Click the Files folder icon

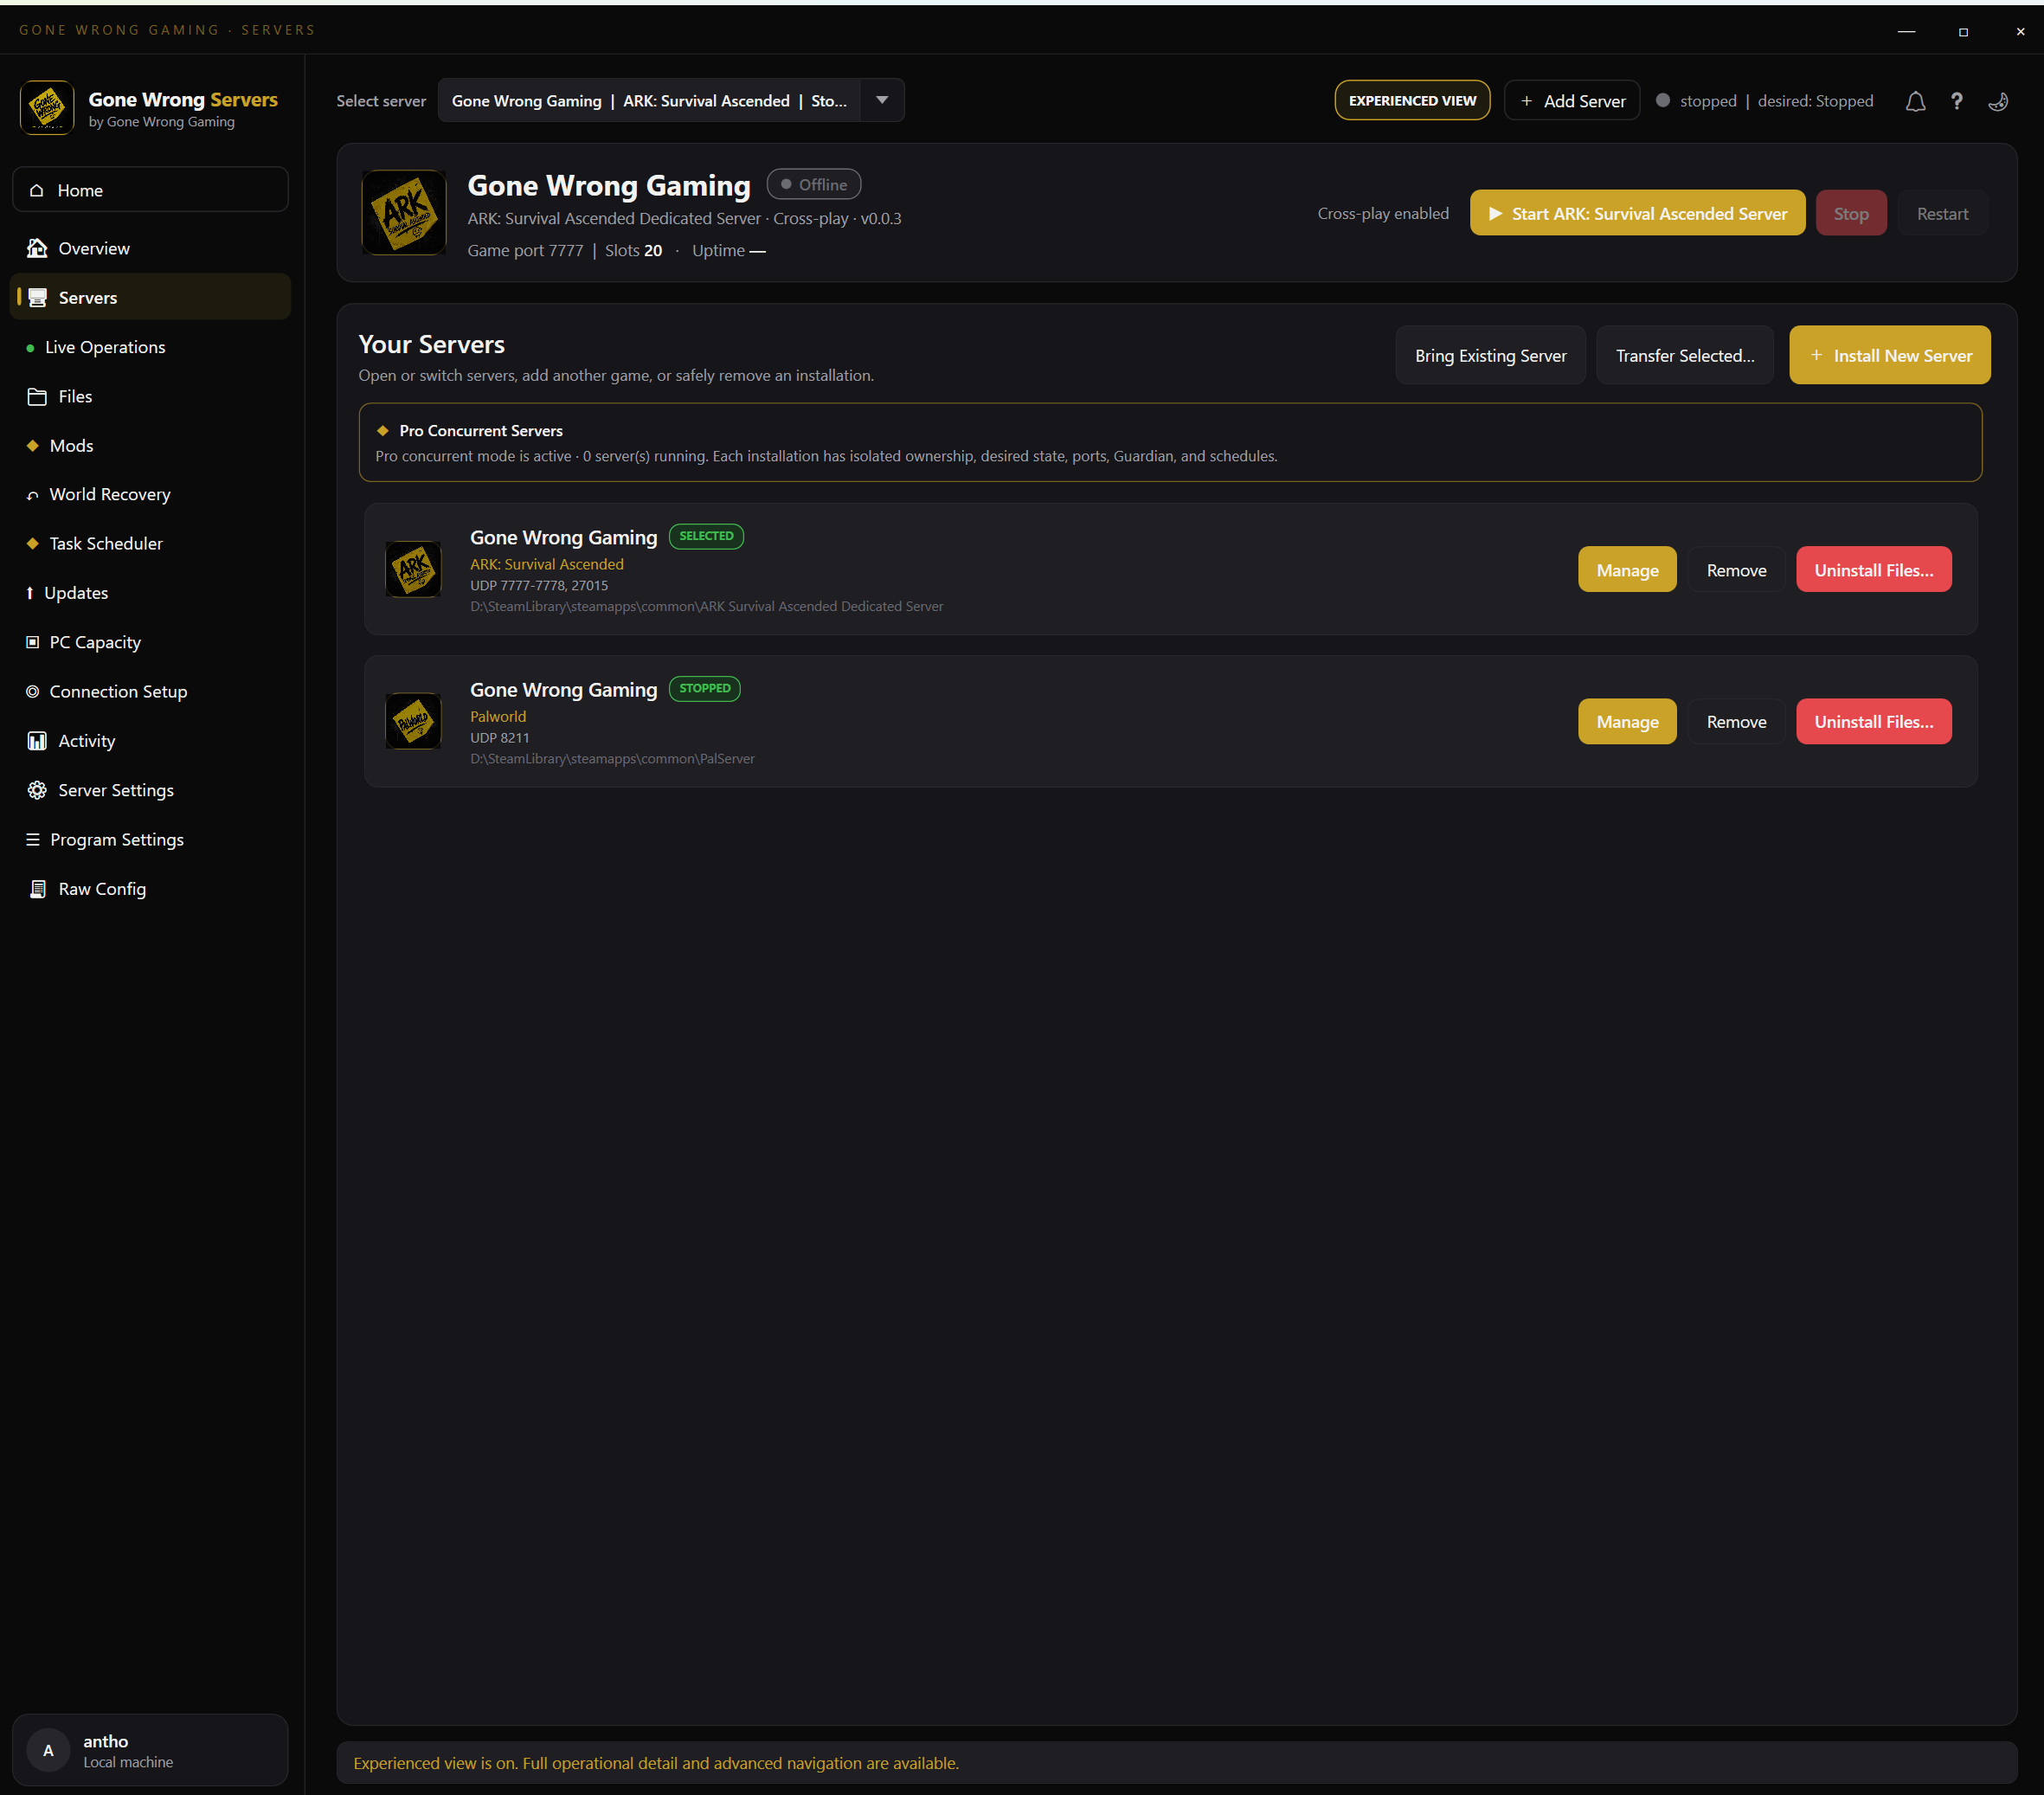click(x=37, y=396)
